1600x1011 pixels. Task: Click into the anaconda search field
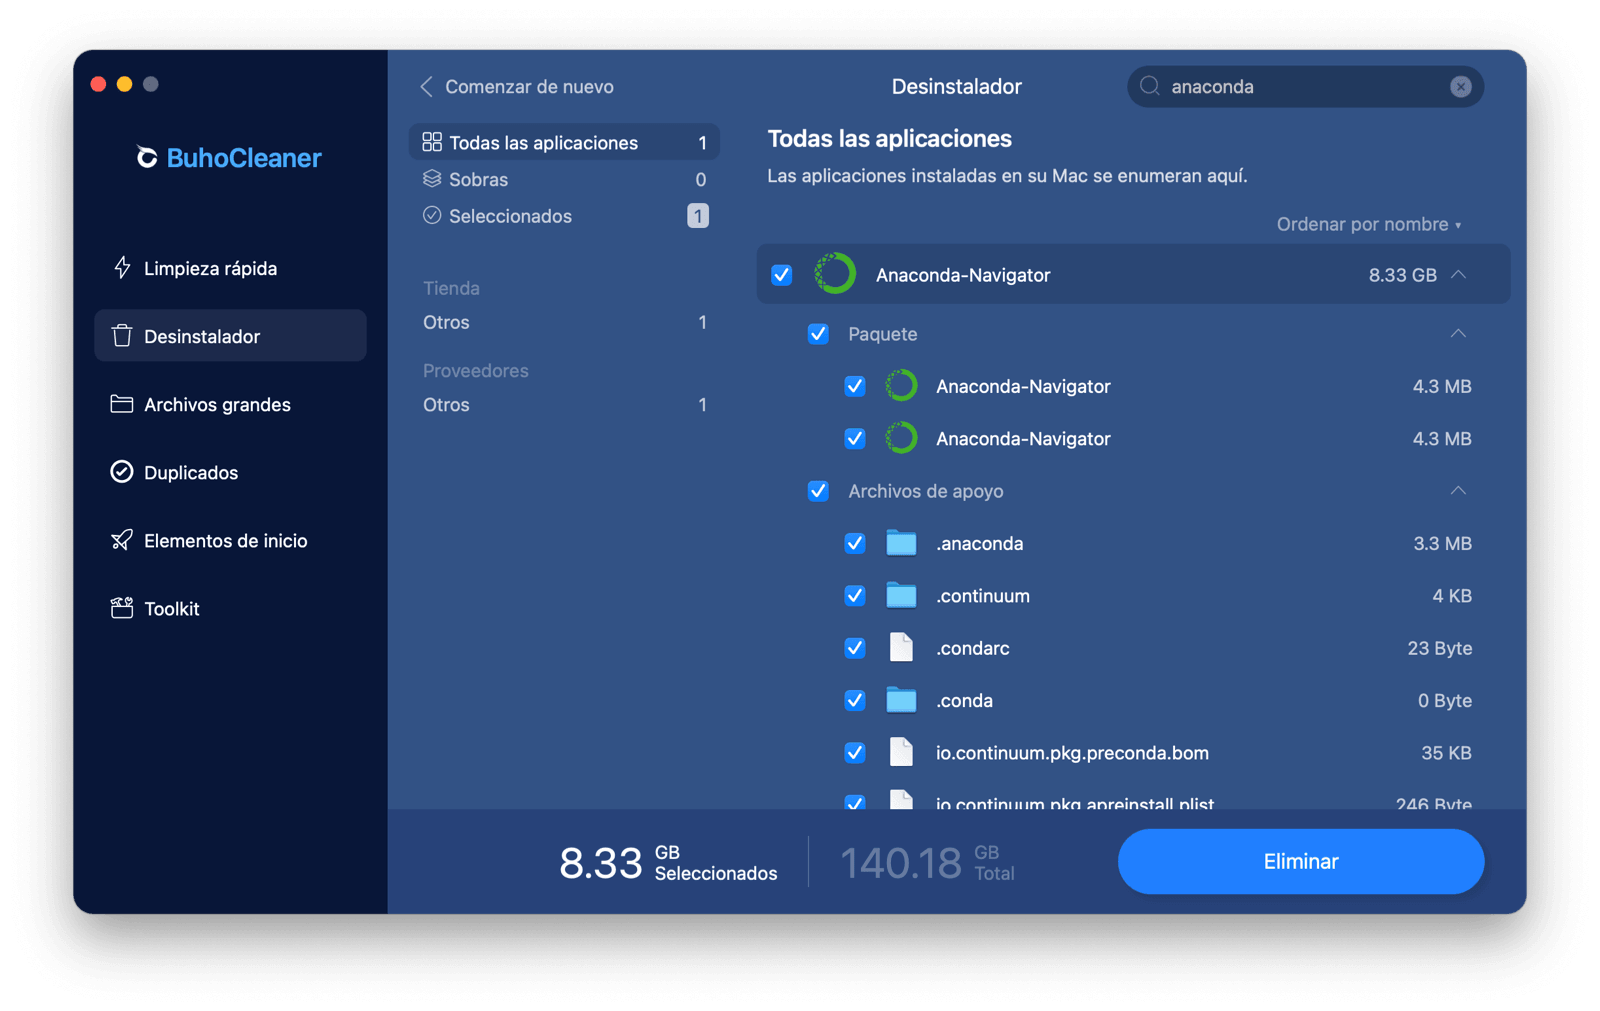(1305, 86)
